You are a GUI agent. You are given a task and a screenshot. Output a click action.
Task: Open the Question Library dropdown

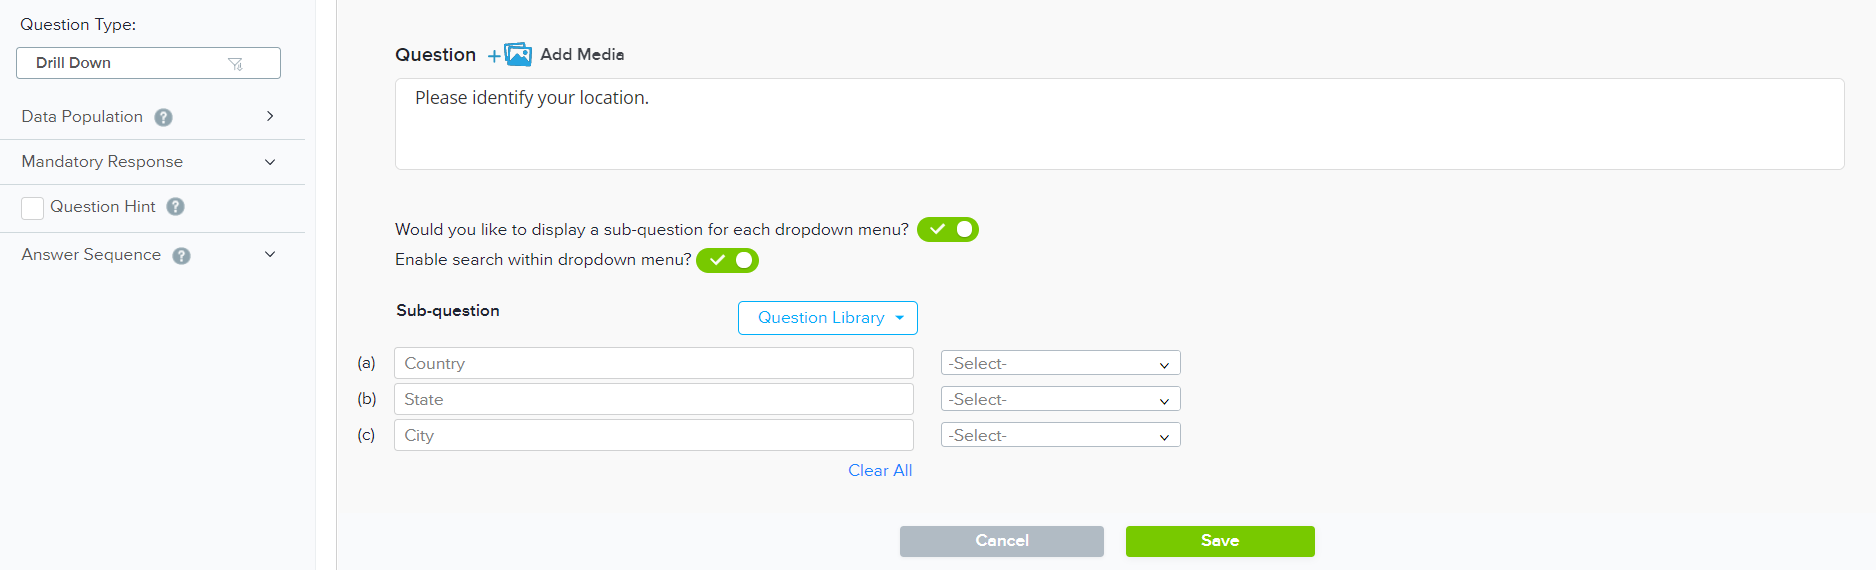[827, 318]
